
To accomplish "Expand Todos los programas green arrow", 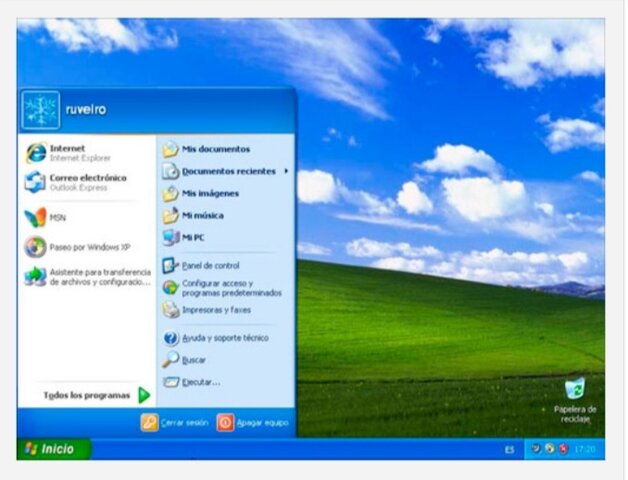I will pos(144,395).
